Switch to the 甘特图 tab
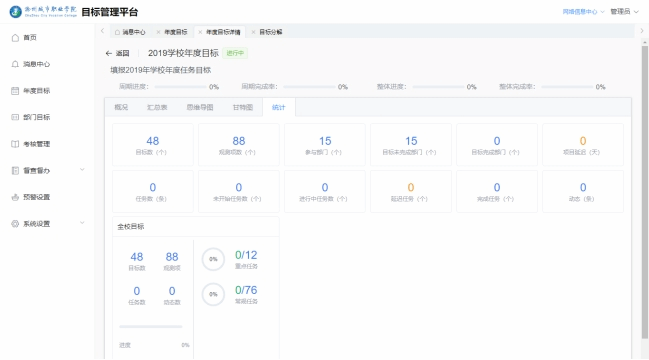 pos(243,107)
